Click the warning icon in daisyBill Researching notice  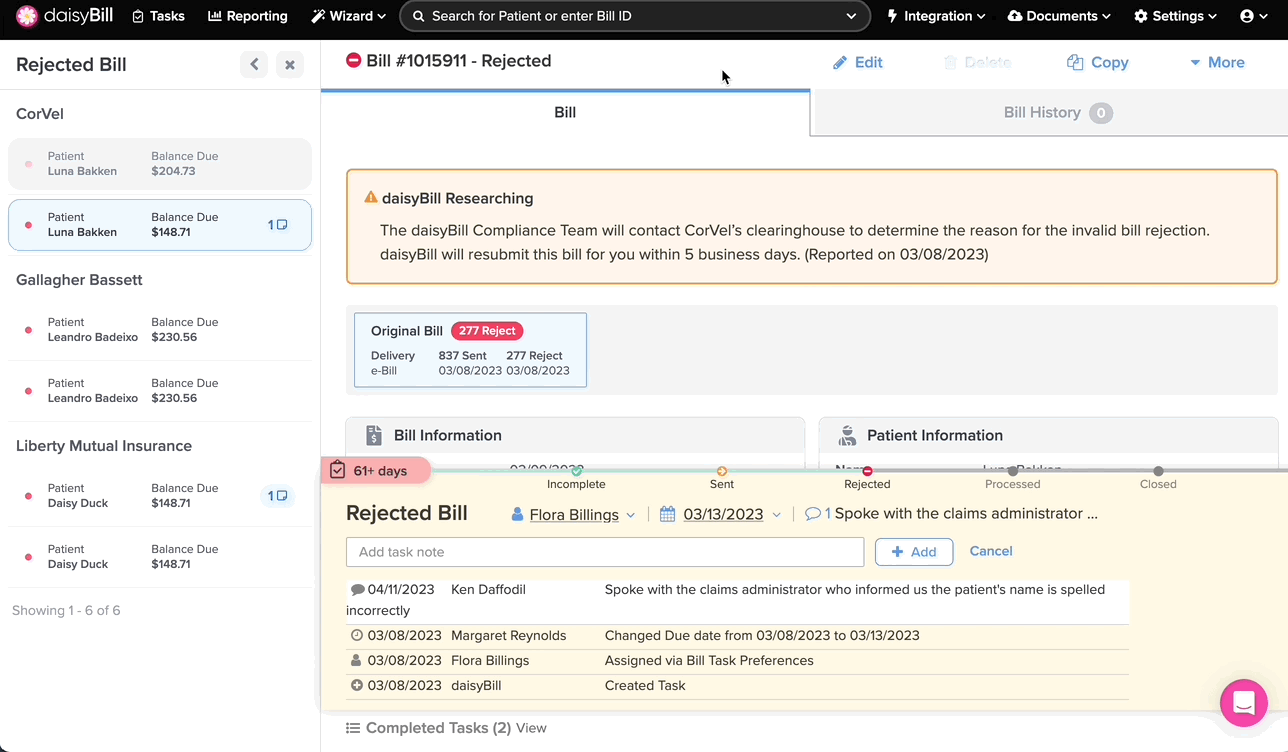(x=371, y=198)
